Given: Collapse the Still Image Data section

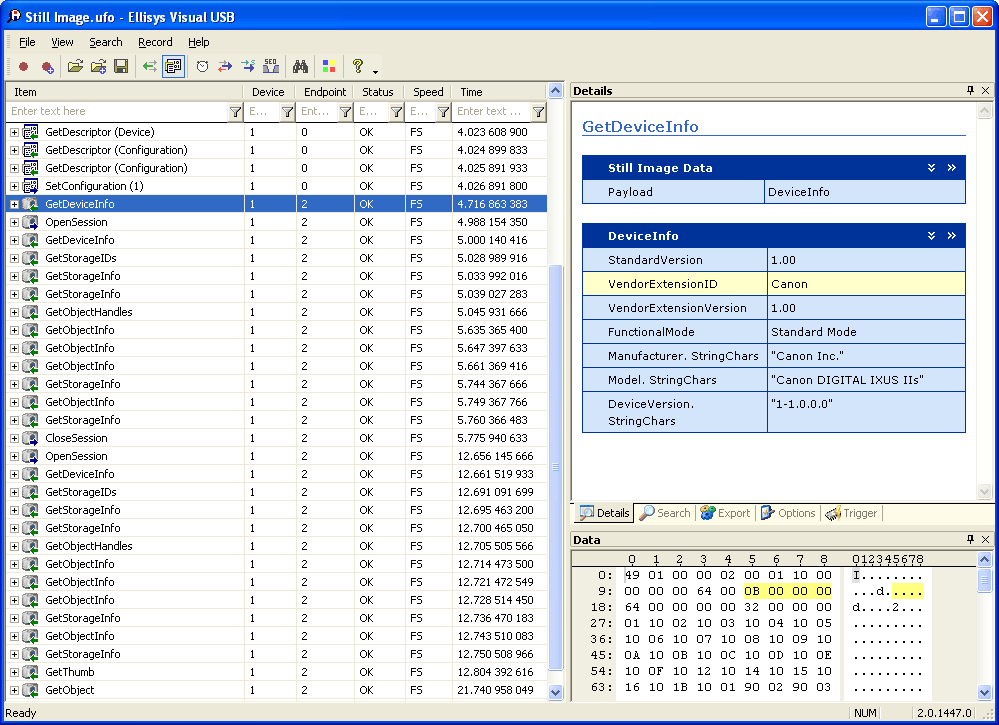Looking at the screenshot, I should [931, 168].
